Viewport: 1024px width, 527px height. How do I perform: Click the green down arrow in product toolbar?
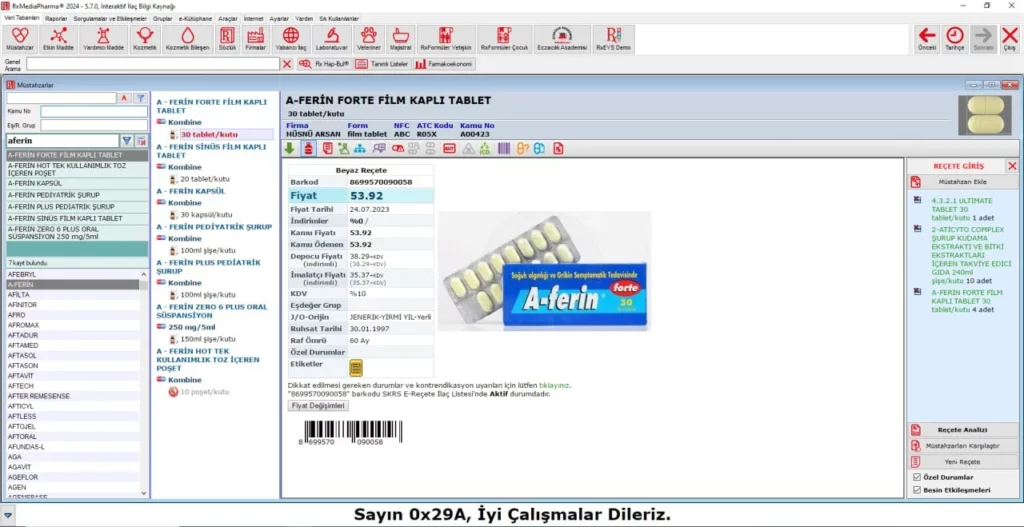coord(289,149)
